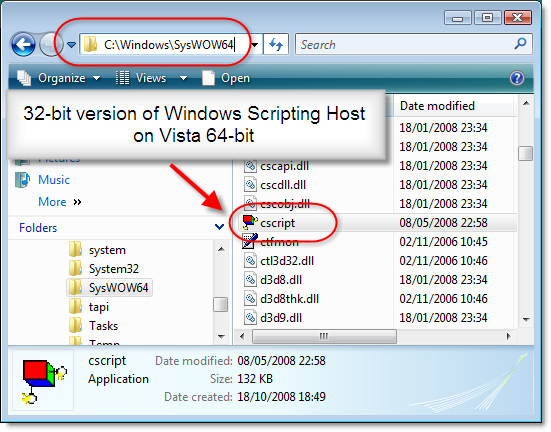The image size is (551, 432).
Task: Collapse the Folders pane chevron
Action: (x=219, y=227)
